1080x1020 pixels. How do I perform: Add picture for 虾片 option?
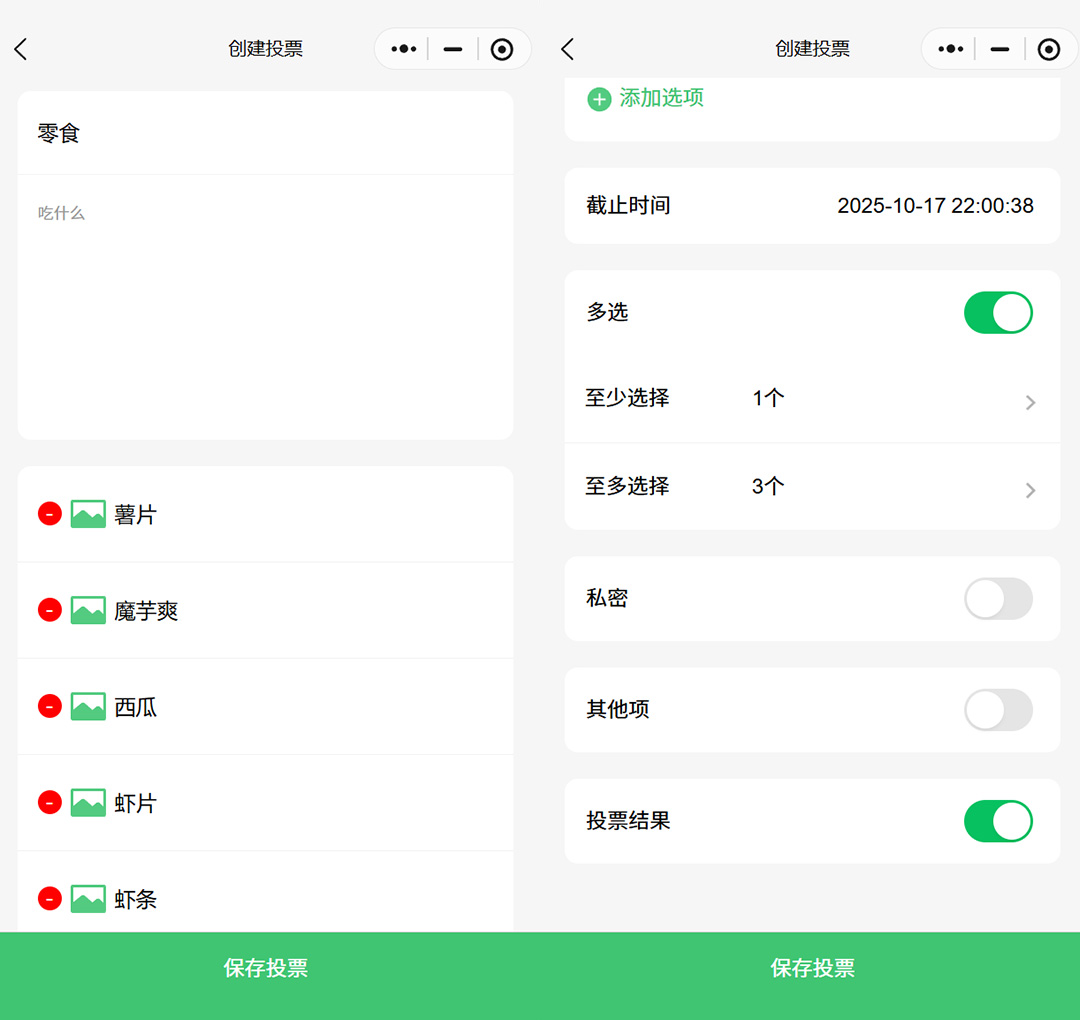click(x=88, y=803)
